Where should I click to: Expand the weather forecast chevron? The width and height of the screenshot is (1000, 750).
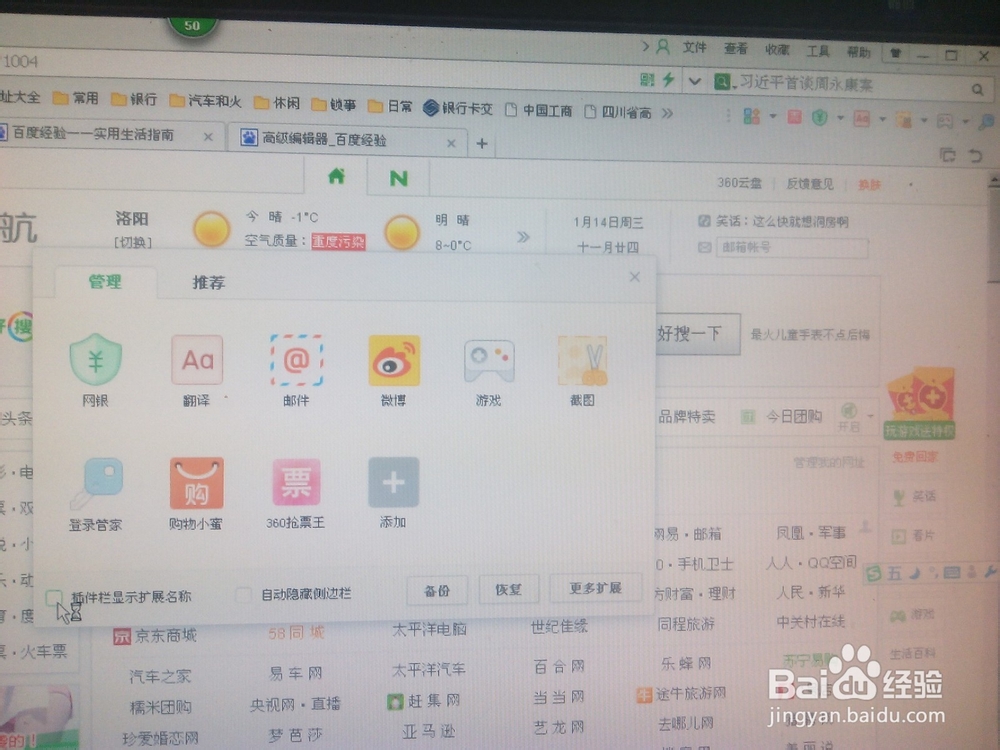521,236
